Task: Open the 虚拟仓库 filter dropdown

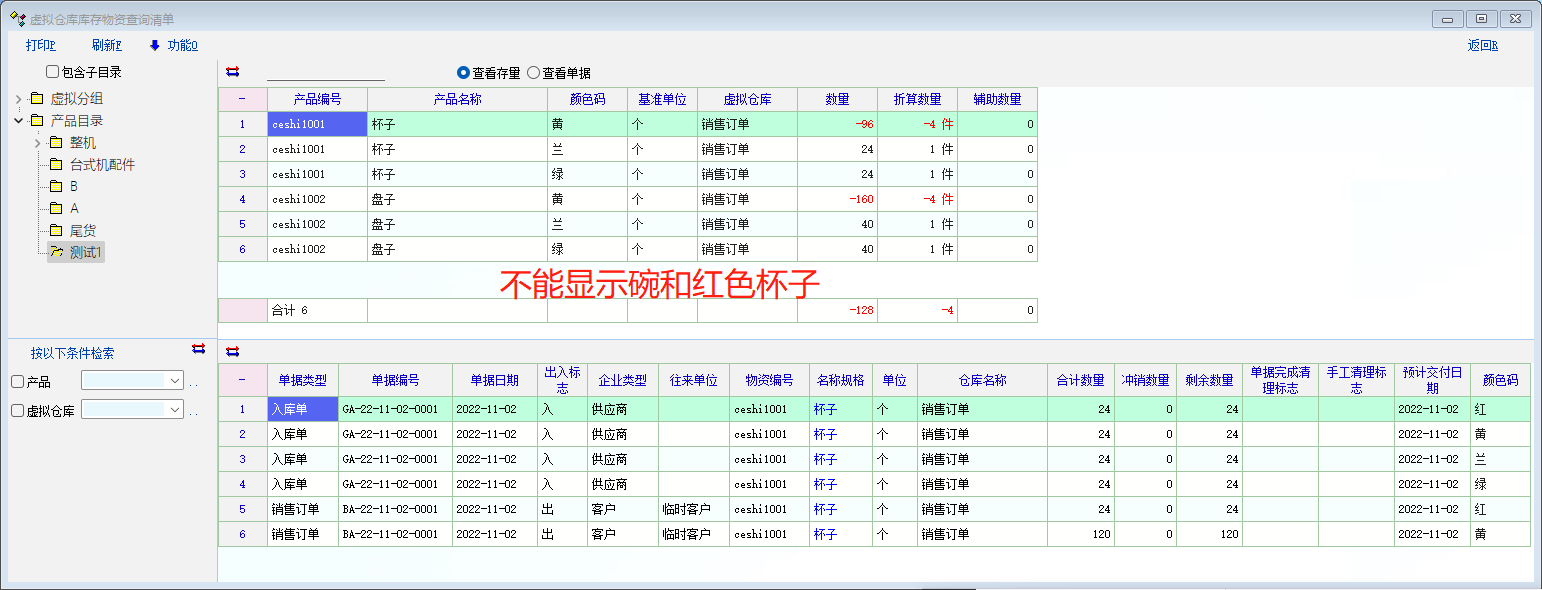Action: (x=175, y=410)
